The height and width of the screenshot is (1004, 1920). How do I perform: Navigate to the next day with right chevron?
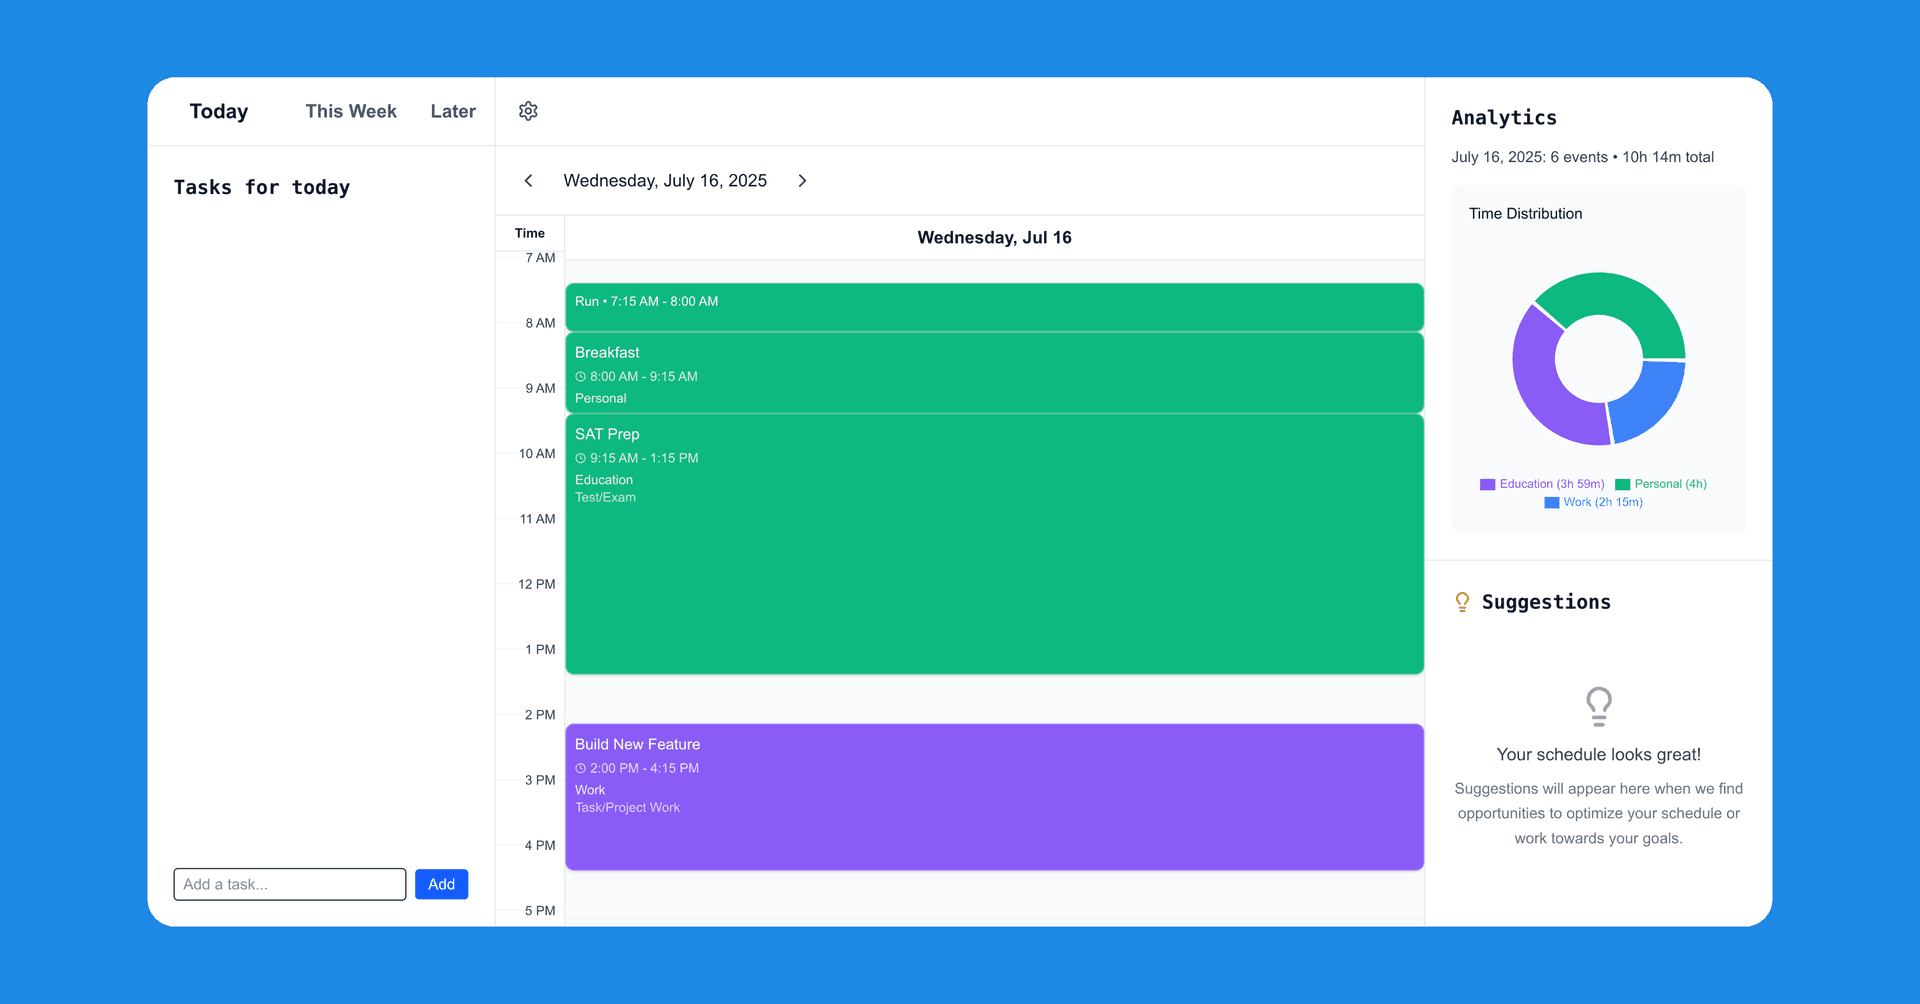802,180
